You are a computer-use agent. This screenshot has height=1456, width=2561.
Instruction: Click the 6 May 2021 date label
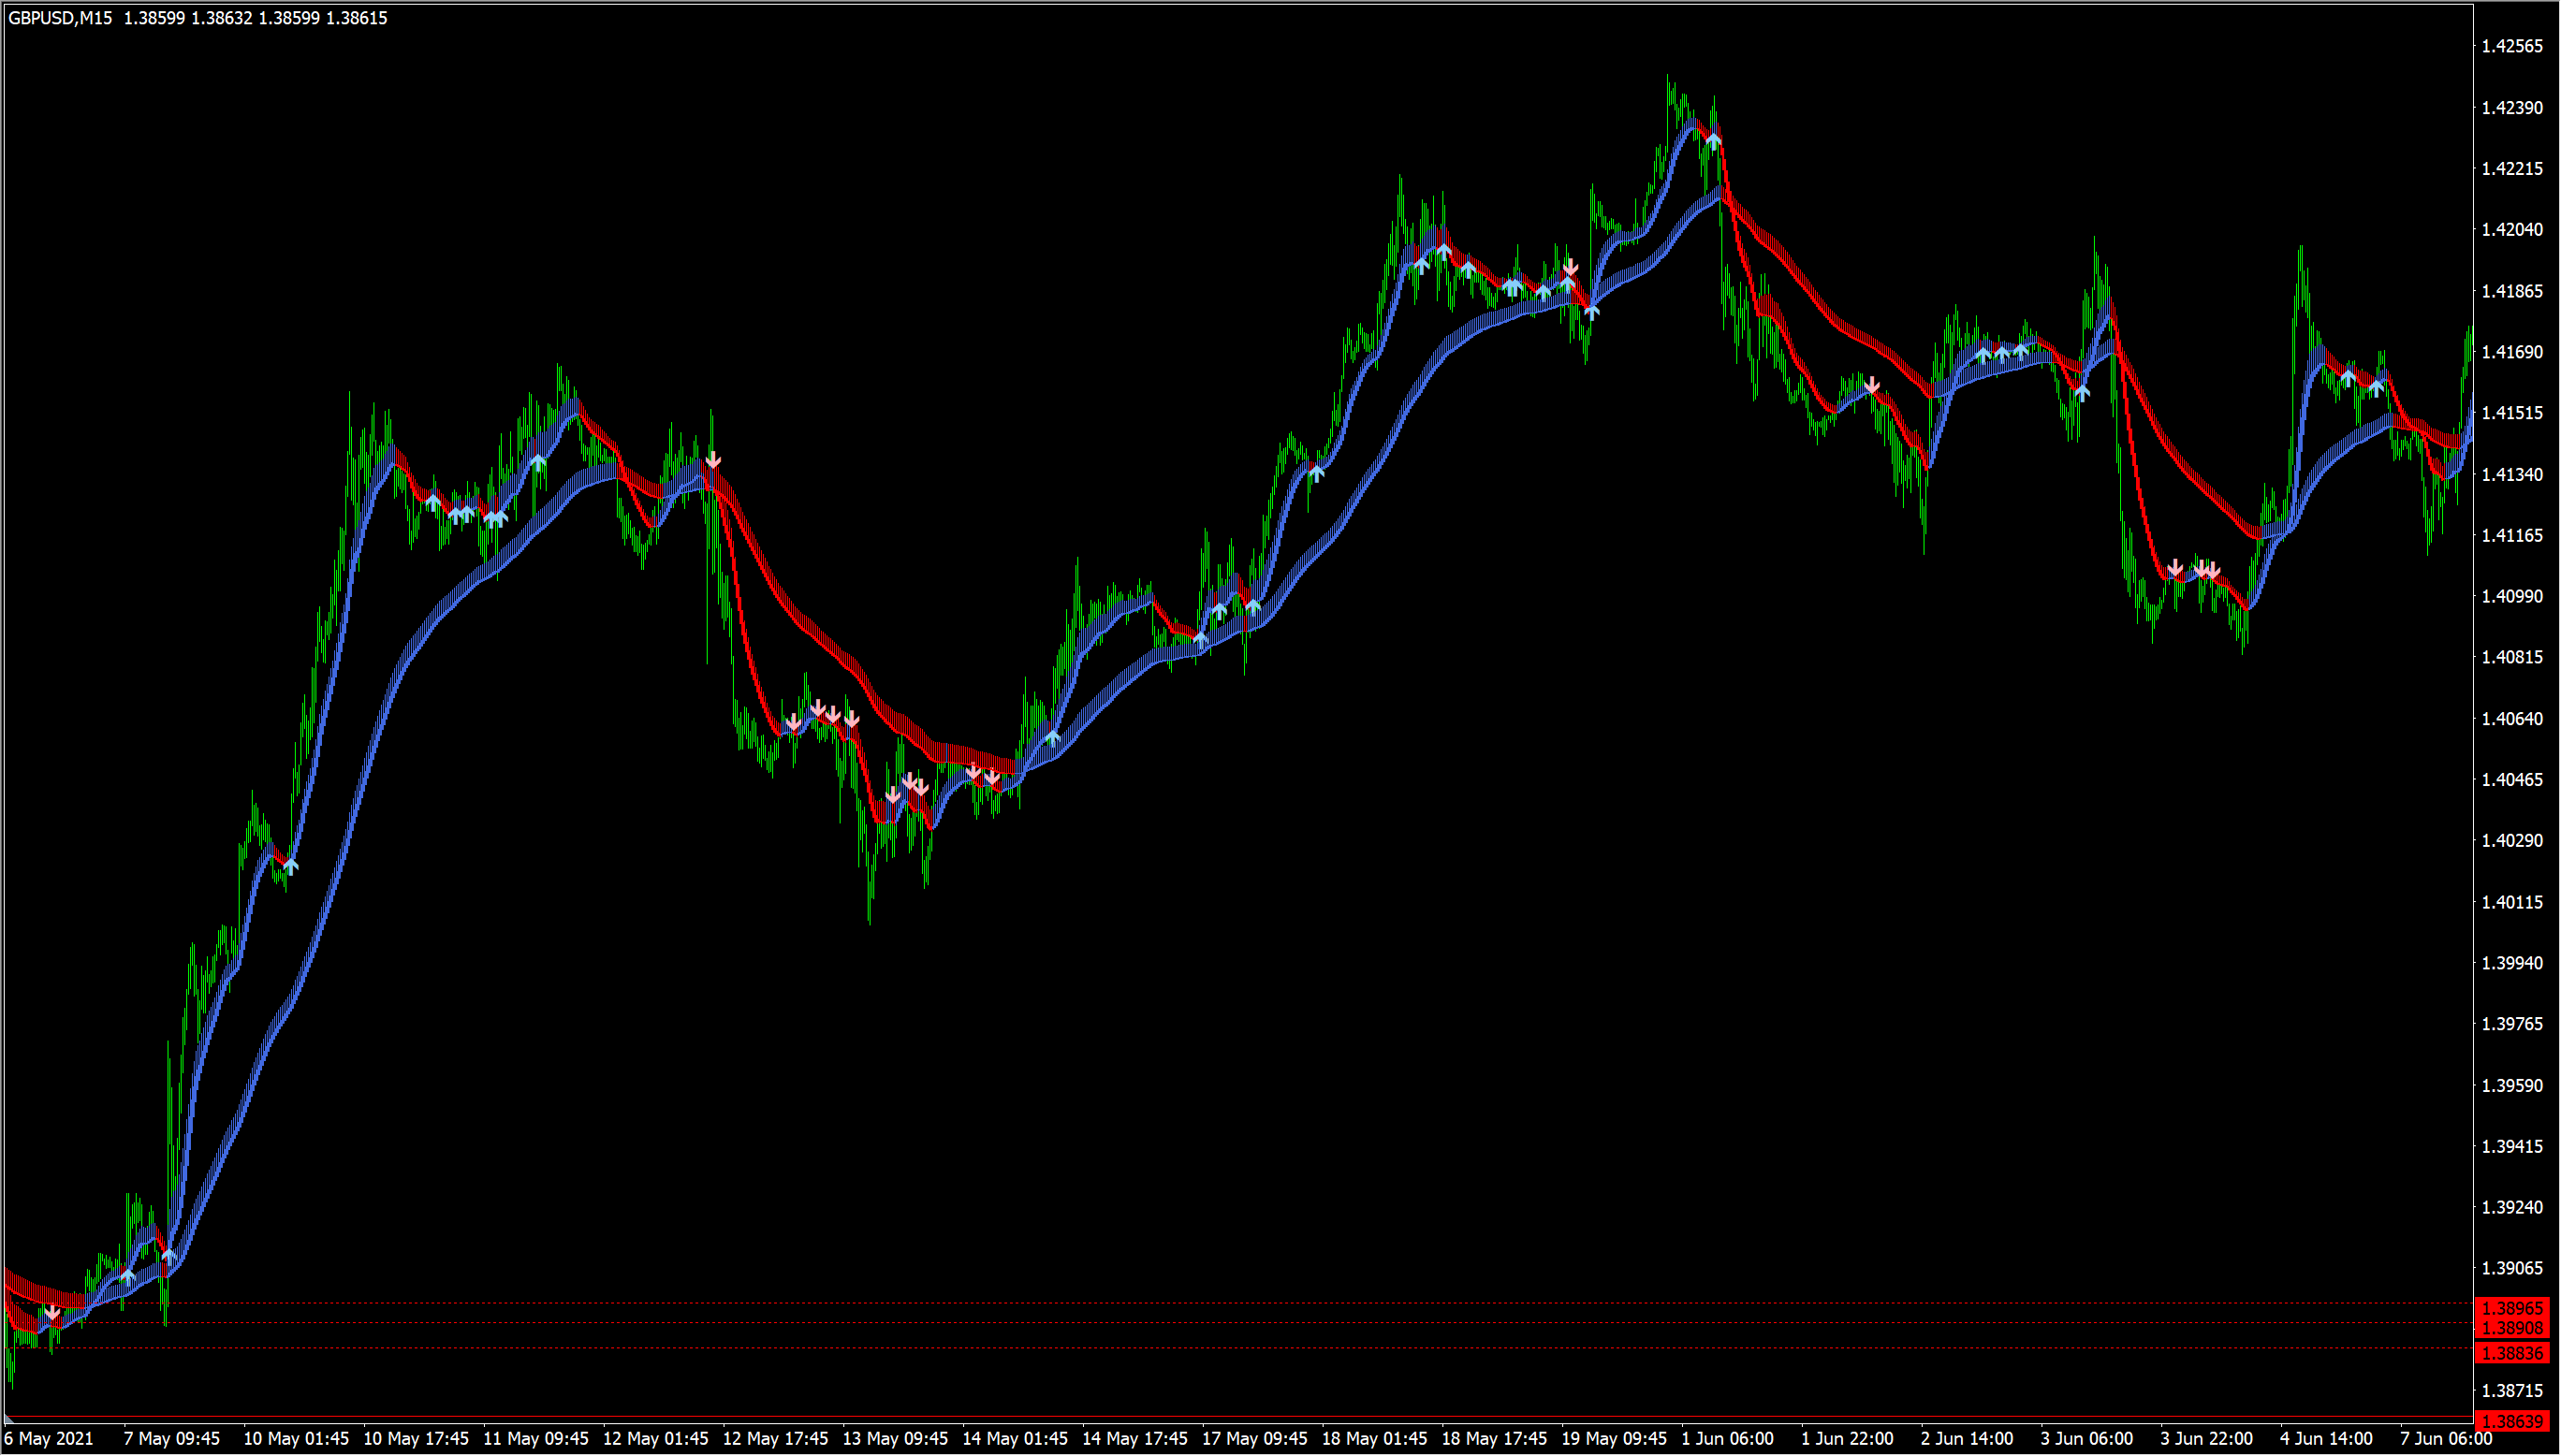pyautogui.click(x=50, y=1439)
